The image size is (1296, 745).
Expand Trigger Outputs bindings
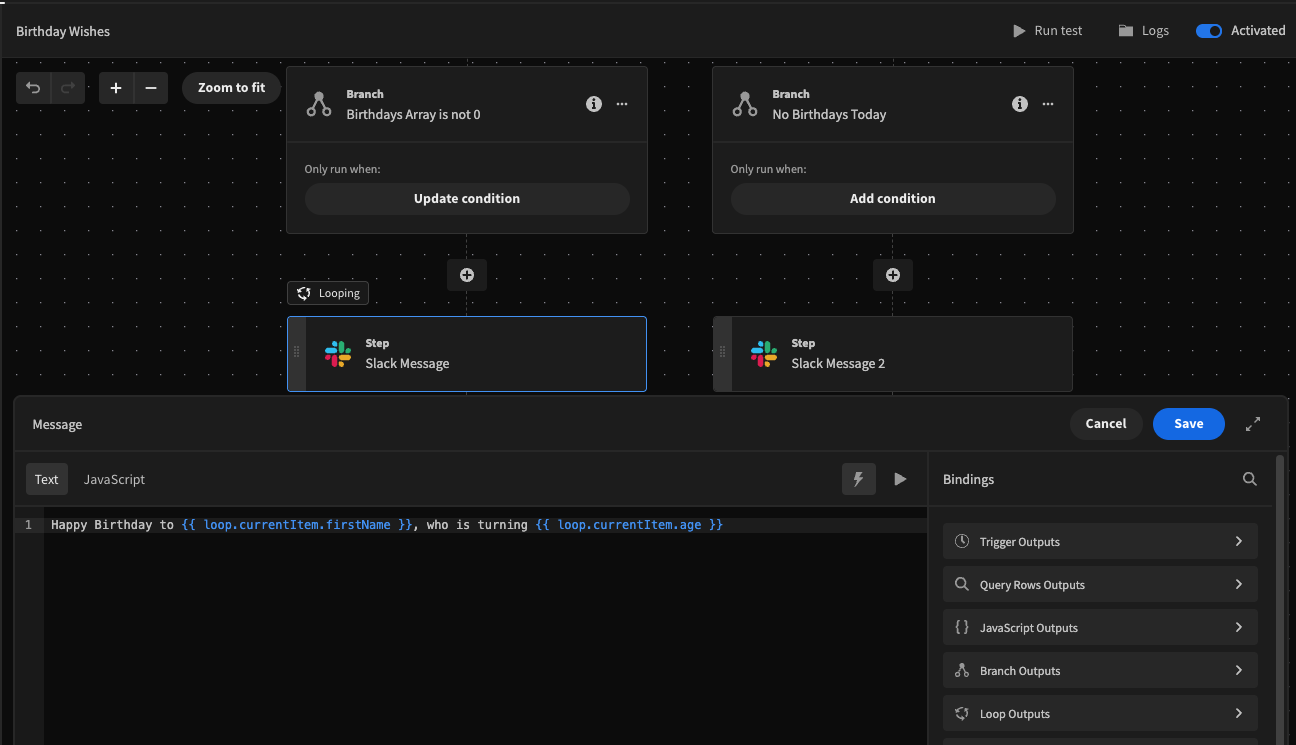click(x=1100, y=541)
